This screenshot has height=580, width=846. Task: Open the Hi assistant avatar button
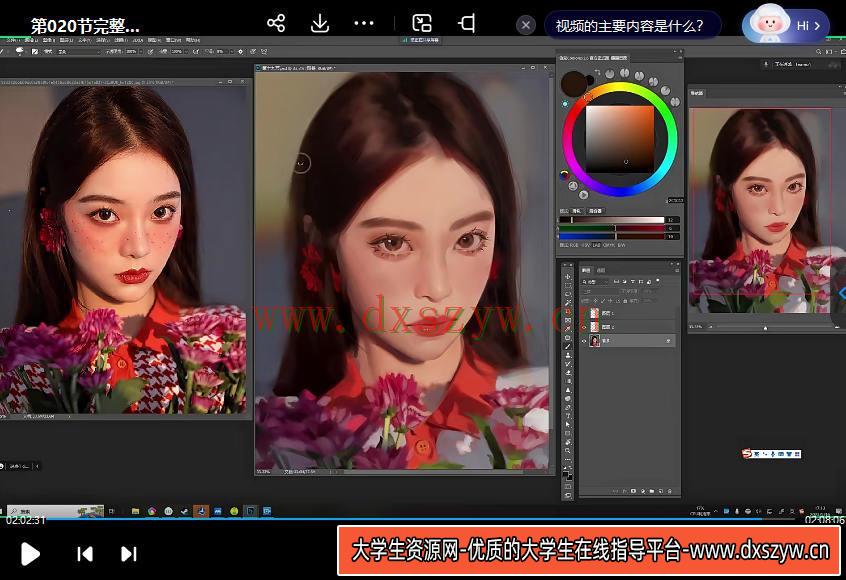[x=785, y=25]
